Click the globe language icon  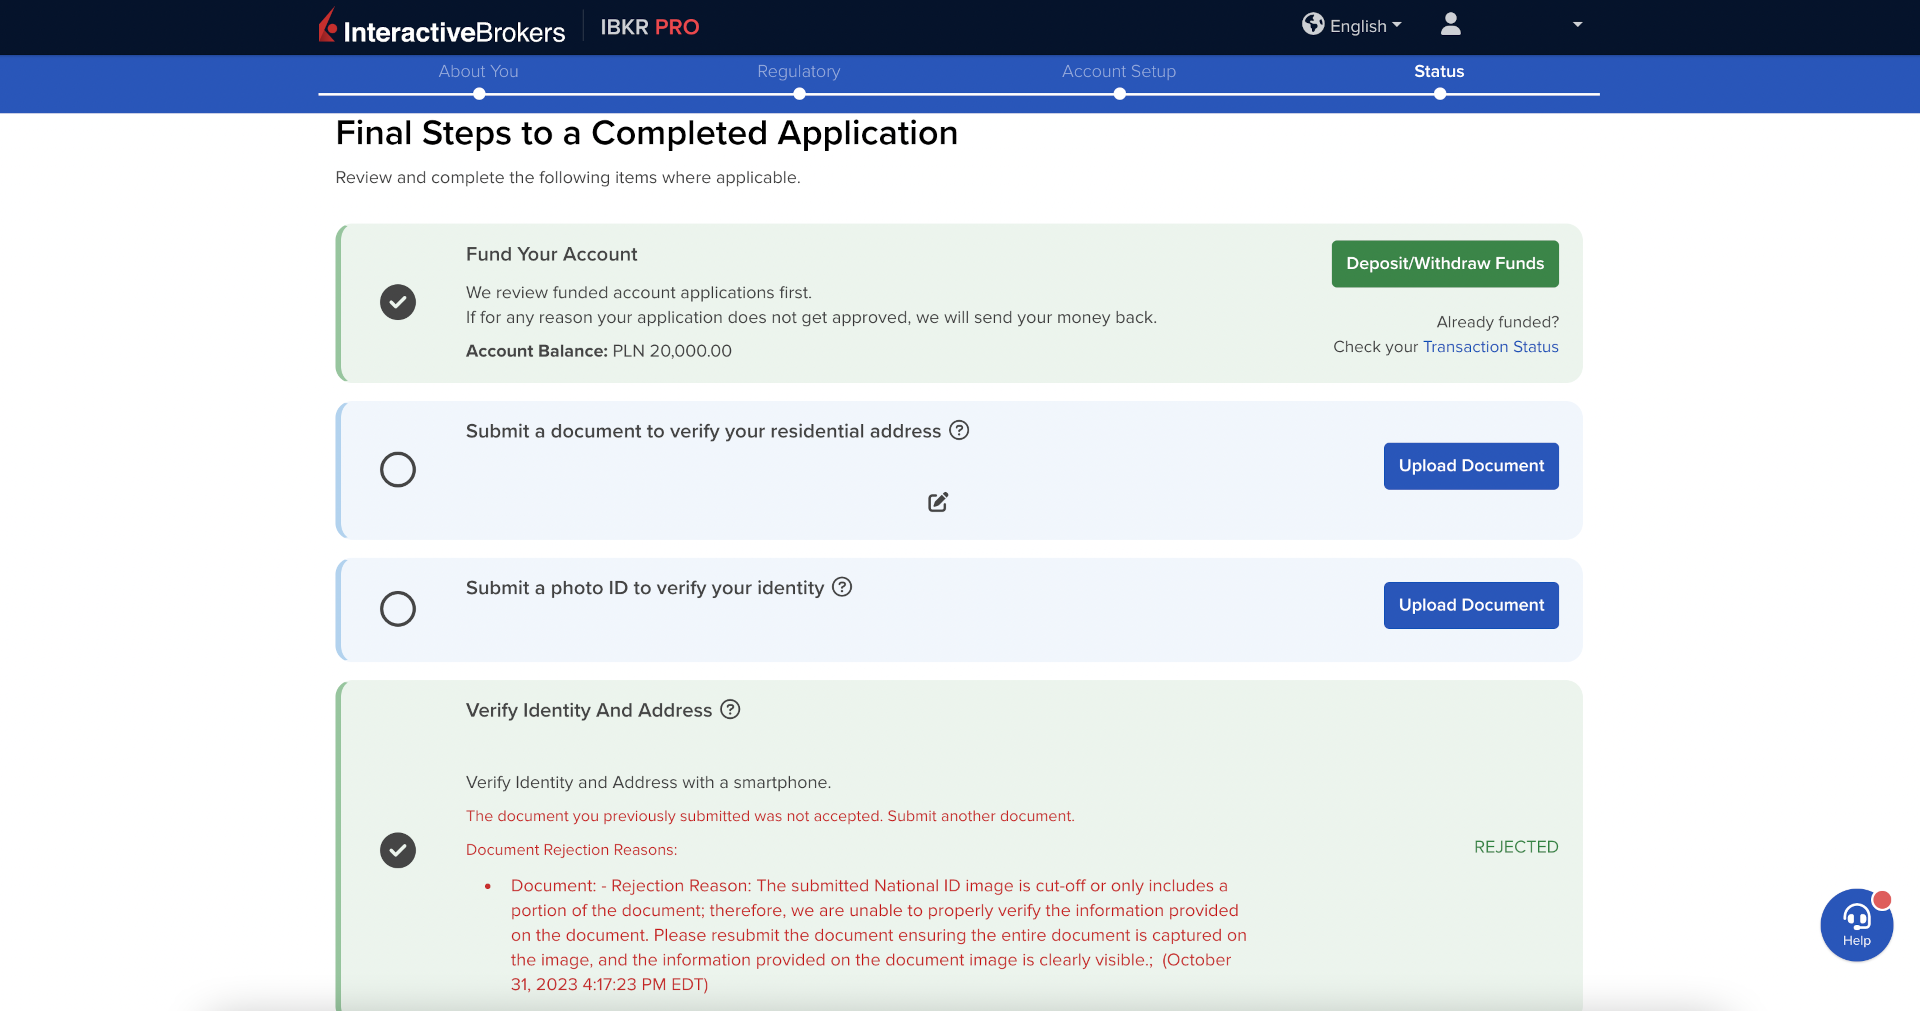pos(1312,24)
